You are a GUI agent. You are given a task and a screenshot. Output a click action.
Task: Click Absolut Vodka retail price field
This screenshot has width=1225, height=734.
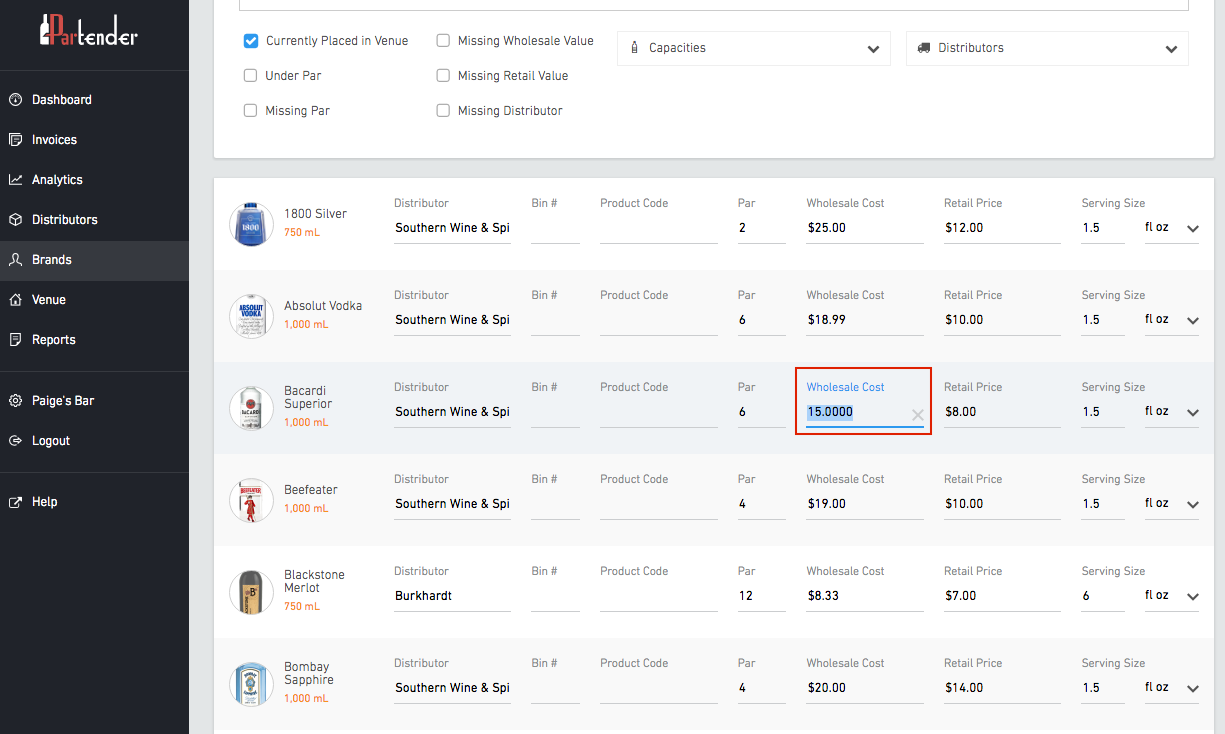pos(1001,320)
